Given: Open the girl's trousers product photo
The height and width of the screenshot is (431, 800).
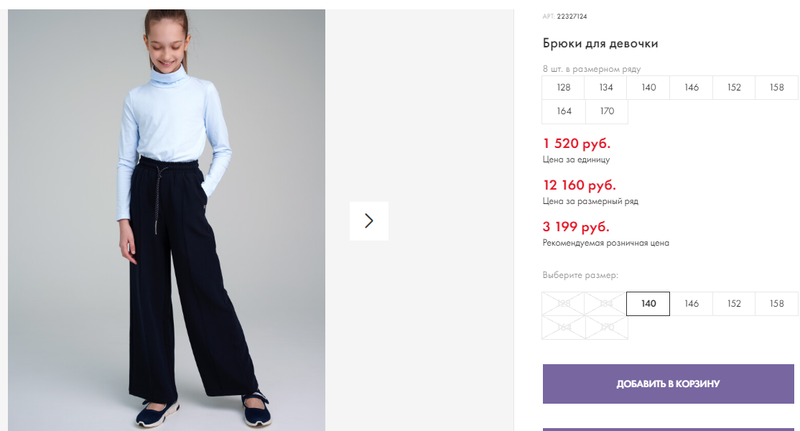Looking at the screenshot, I should [166, 220].
